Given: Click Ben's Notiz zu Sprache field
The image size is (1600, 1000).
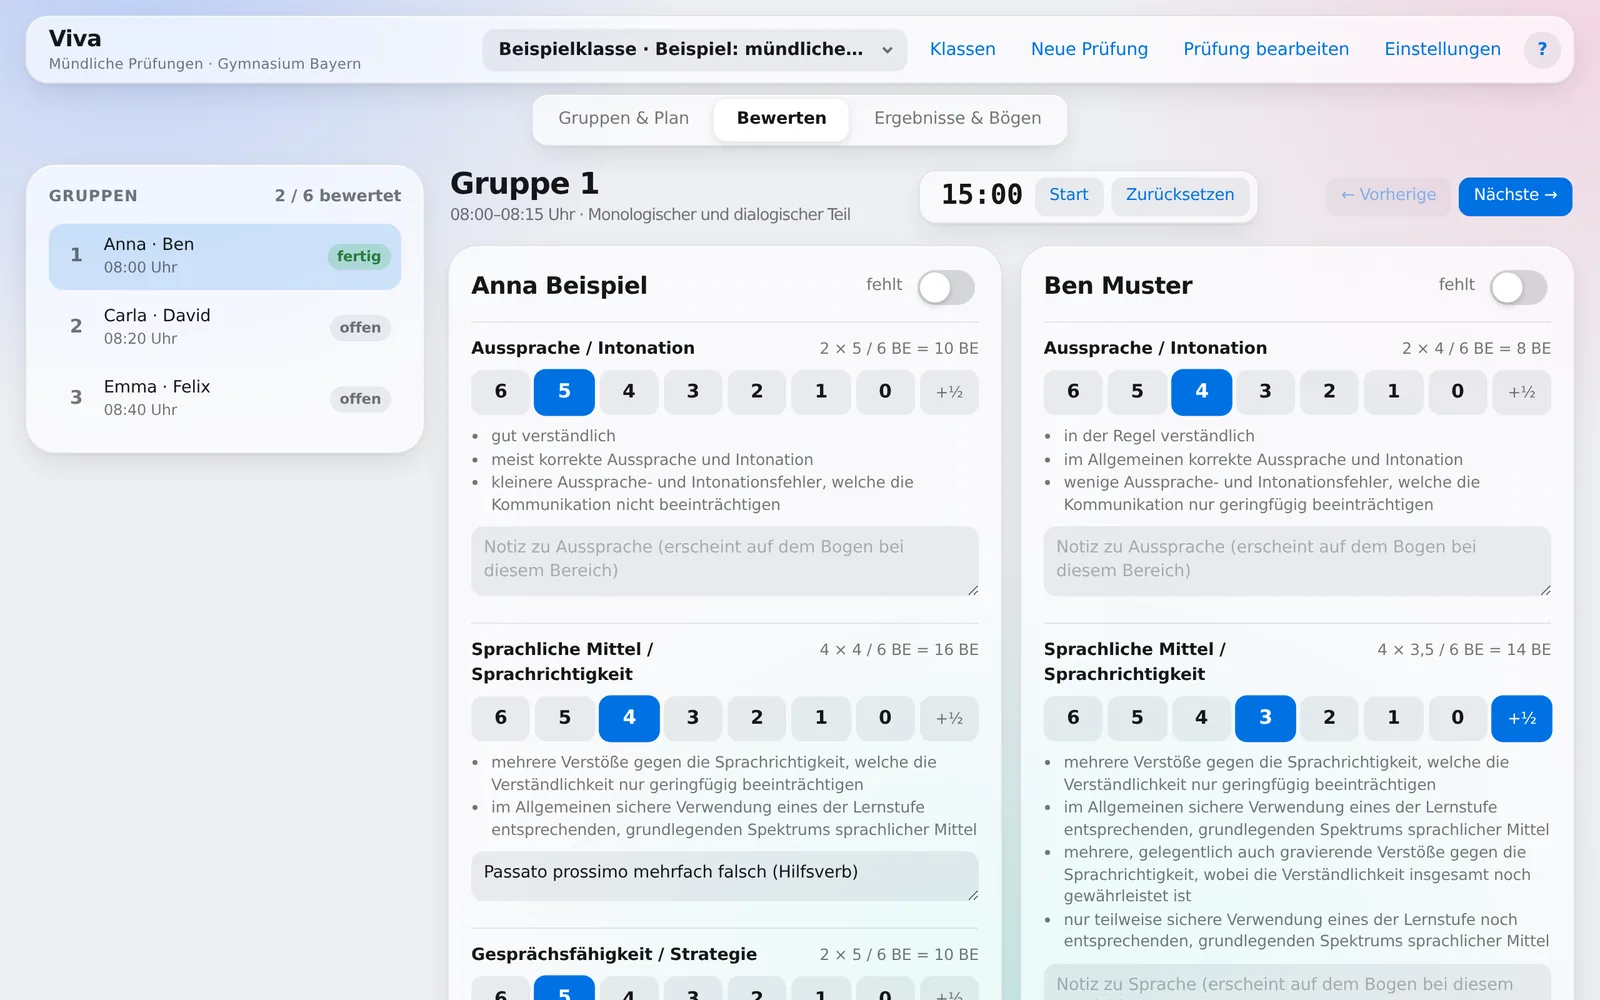Looking at the screenshot, I should tap(1297, 982).
